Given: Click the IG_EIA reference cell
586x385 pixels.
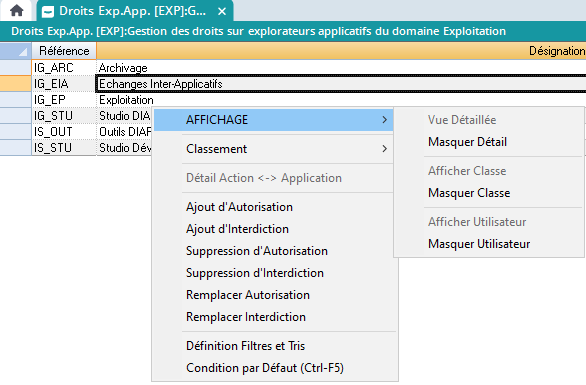Looking at the screenshot, I should 64,84.
